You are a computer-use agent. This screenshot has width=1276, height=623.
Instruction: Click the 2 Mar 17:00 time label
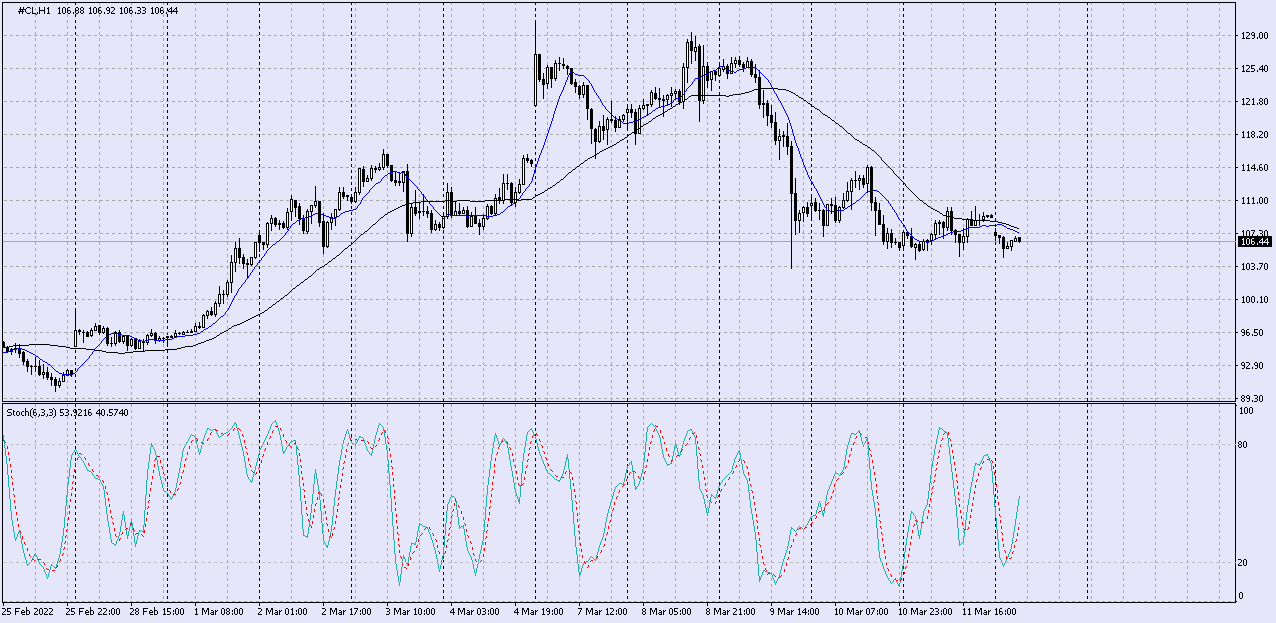347,609
